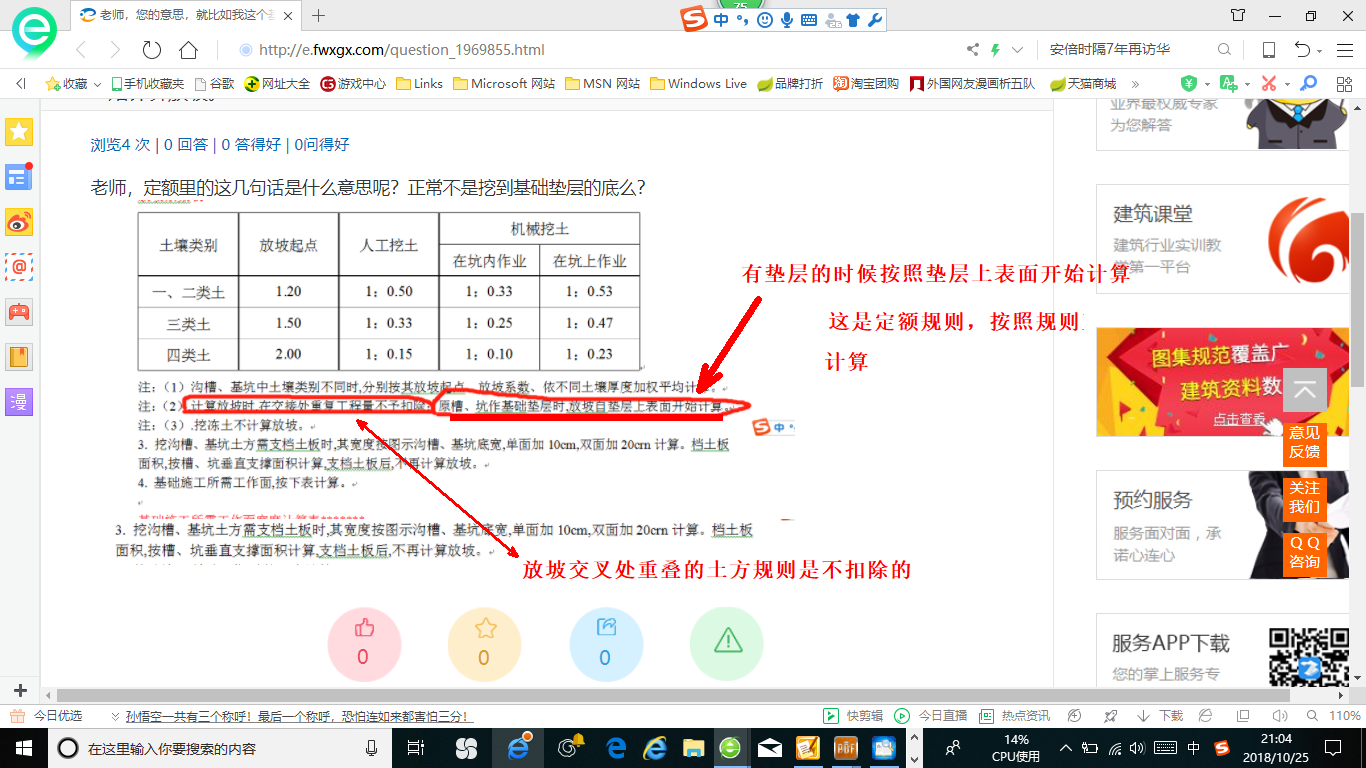Image resolution: width=1366 pixels, height=768 pixels.
Task: Open the 预约服务 side banner
Action: tap(1223, 524)
